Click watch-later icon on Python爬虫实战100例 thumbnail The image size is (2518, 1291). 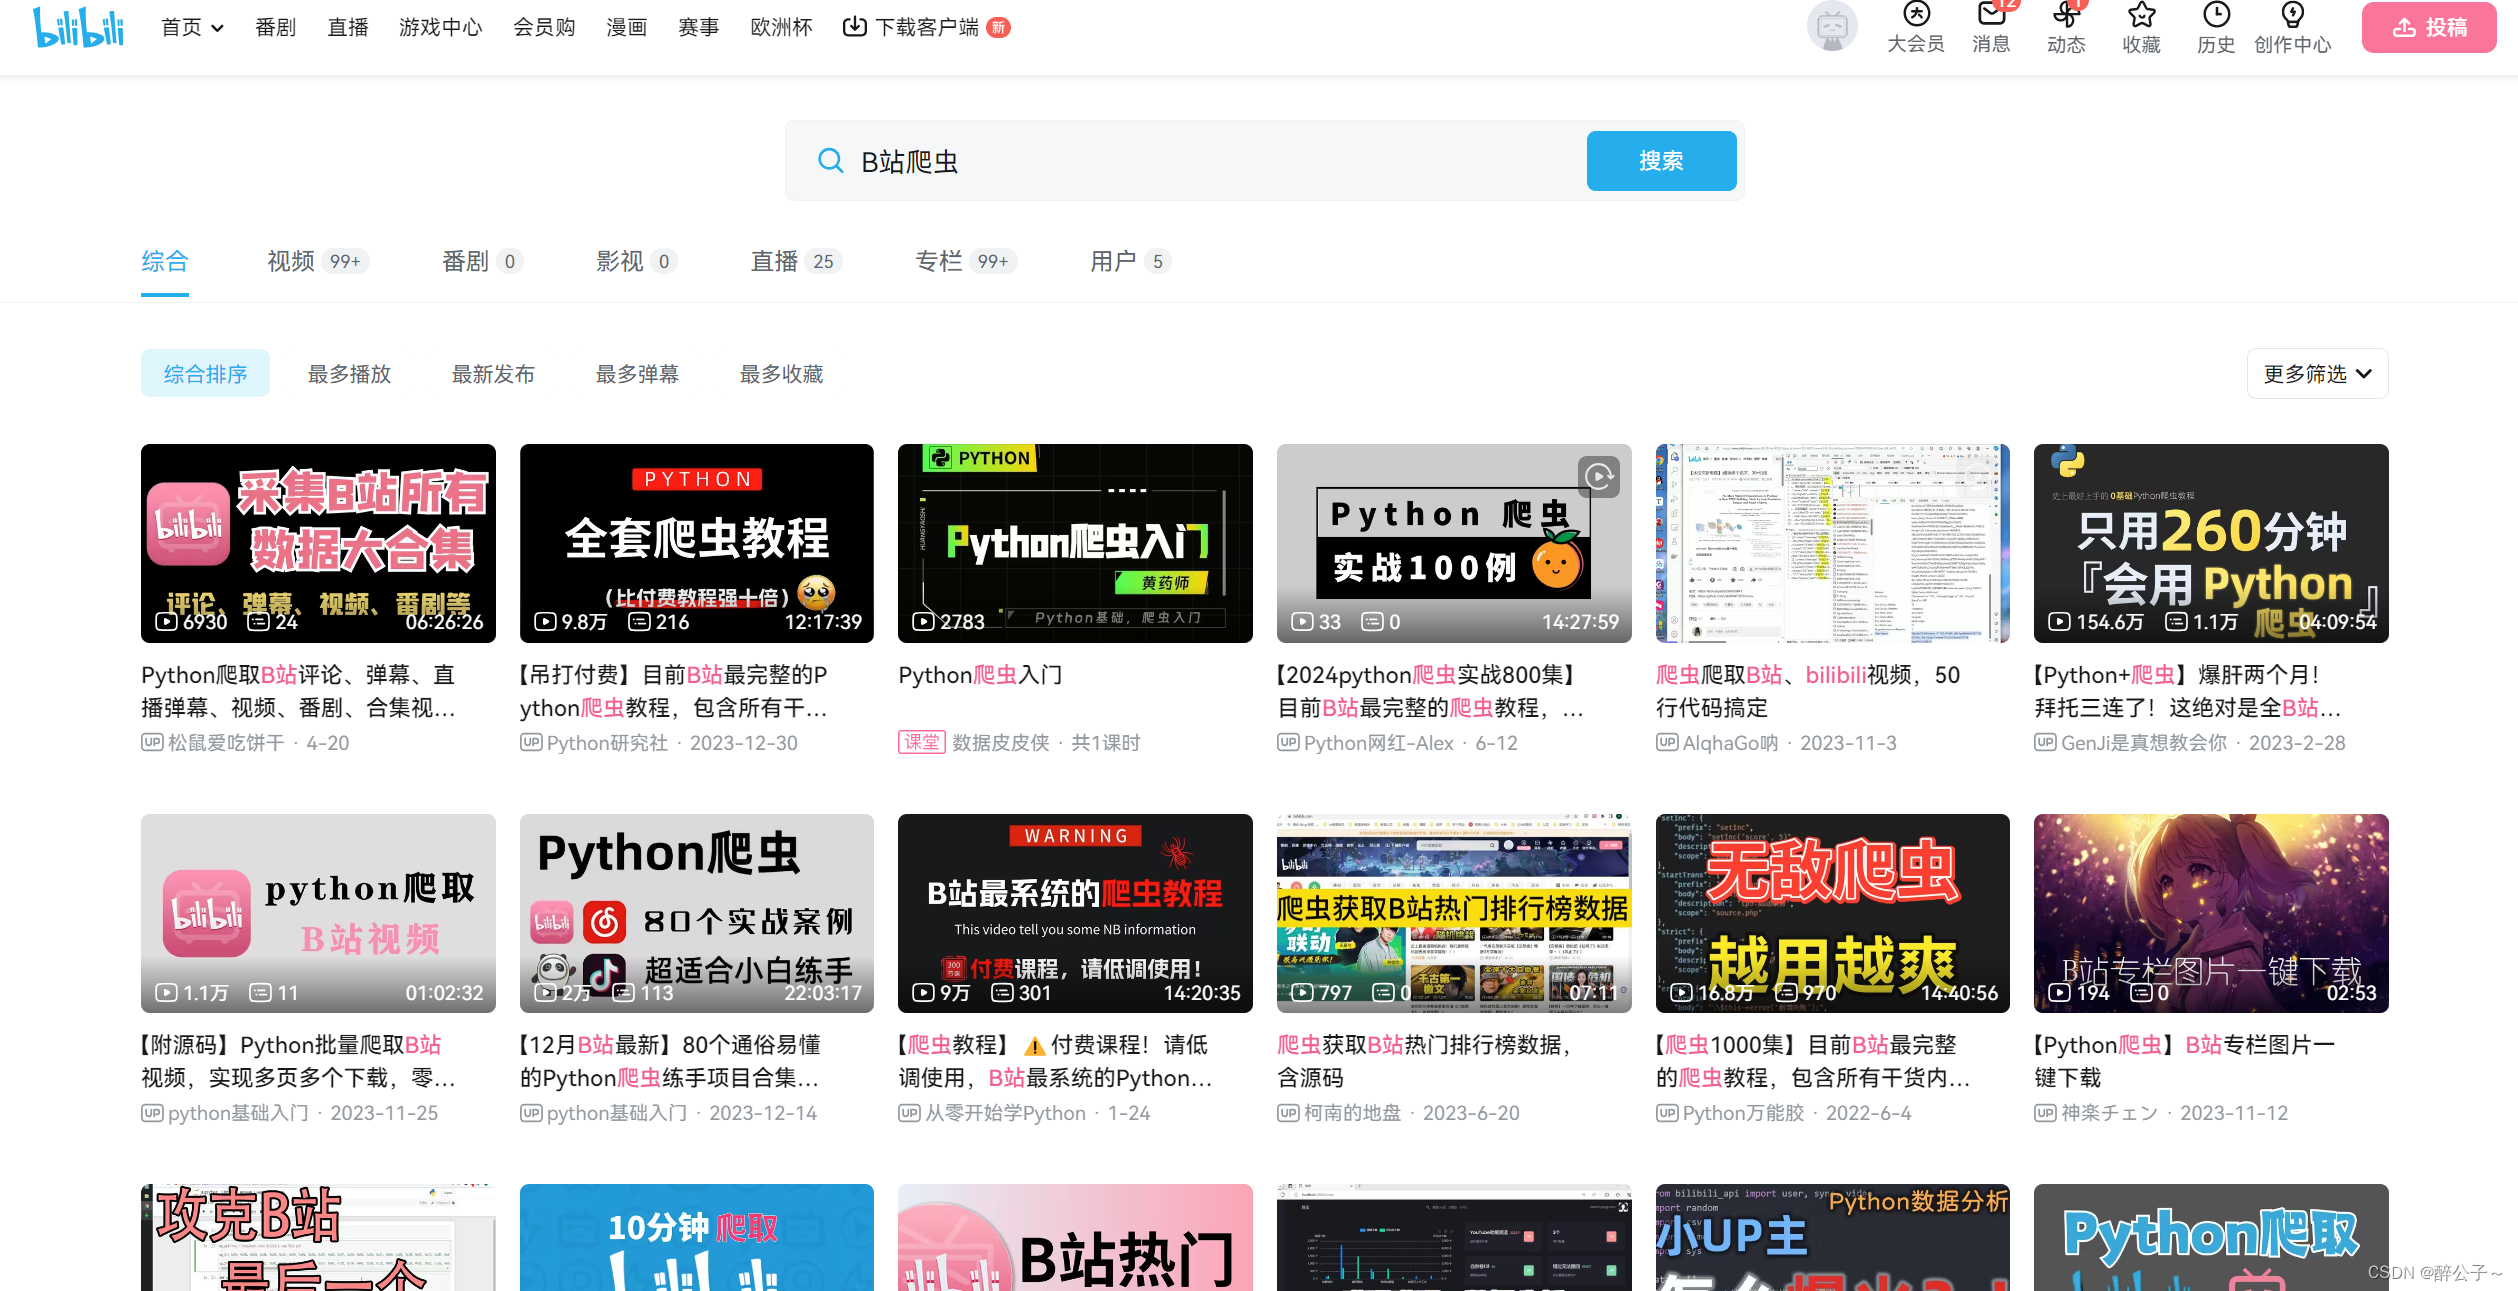pyautogui.click(x=1598, y=476)
